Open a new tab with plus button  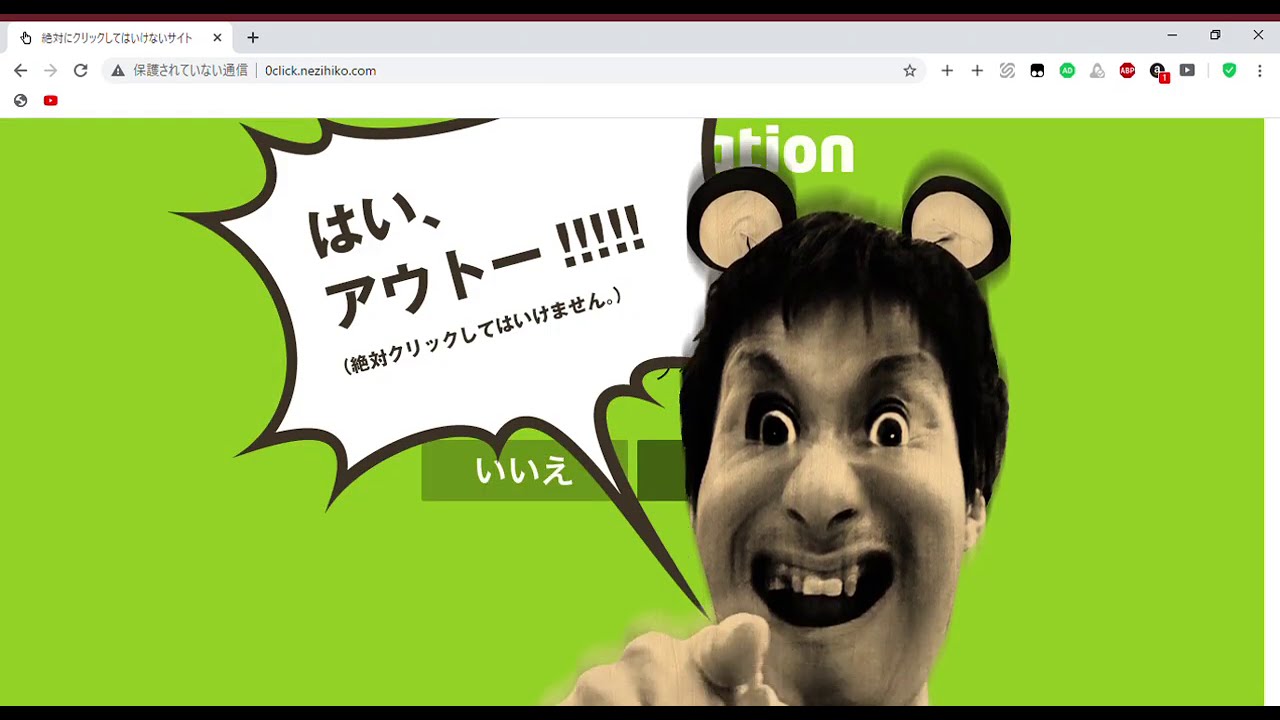point(253,38)
